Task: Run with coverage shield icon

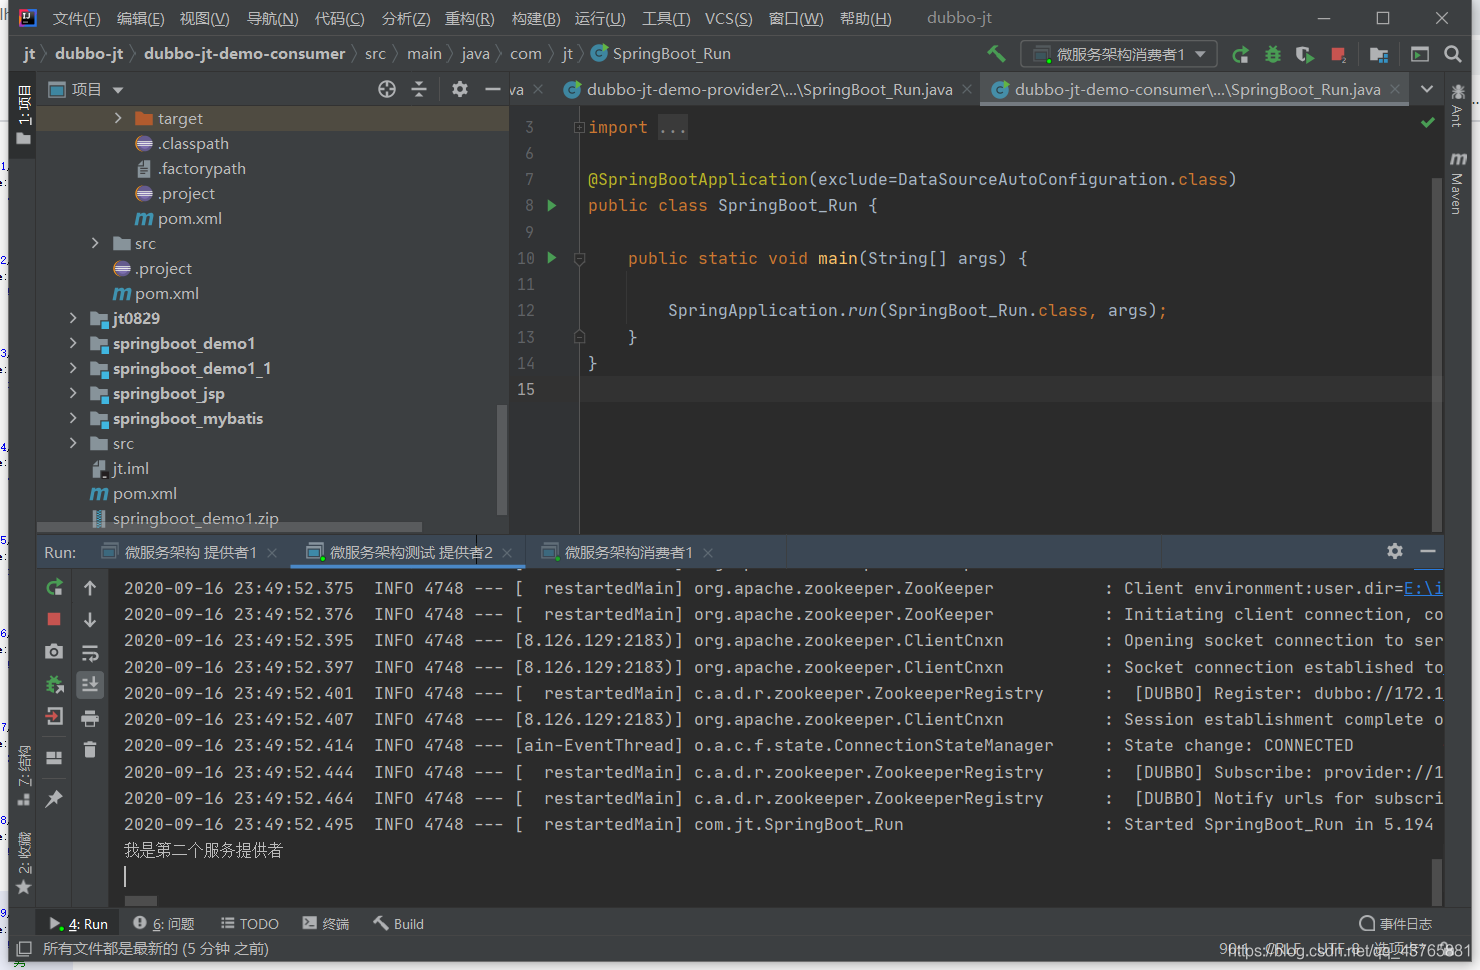Action: pyautogui.click(x=1305, y=54)
